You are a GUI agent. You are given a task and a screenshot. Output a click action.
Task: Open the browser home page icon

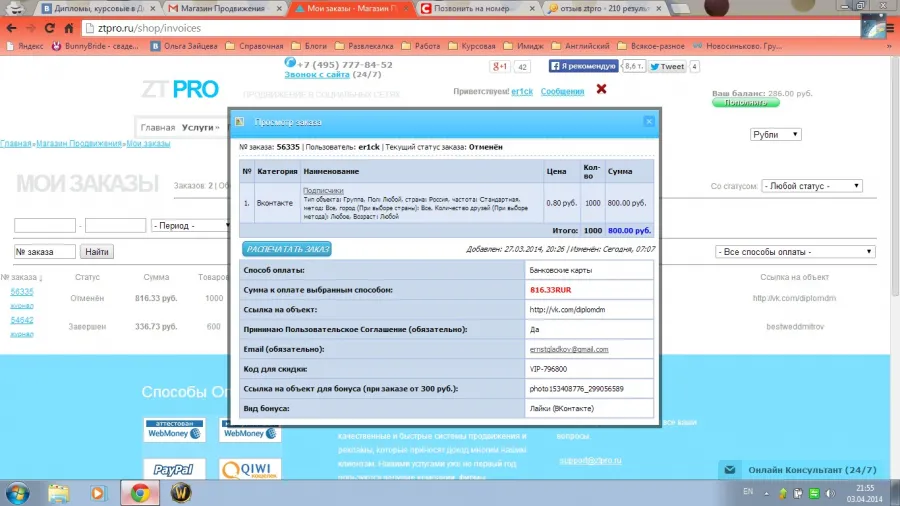pyautogui.click(x=68, y=28)
